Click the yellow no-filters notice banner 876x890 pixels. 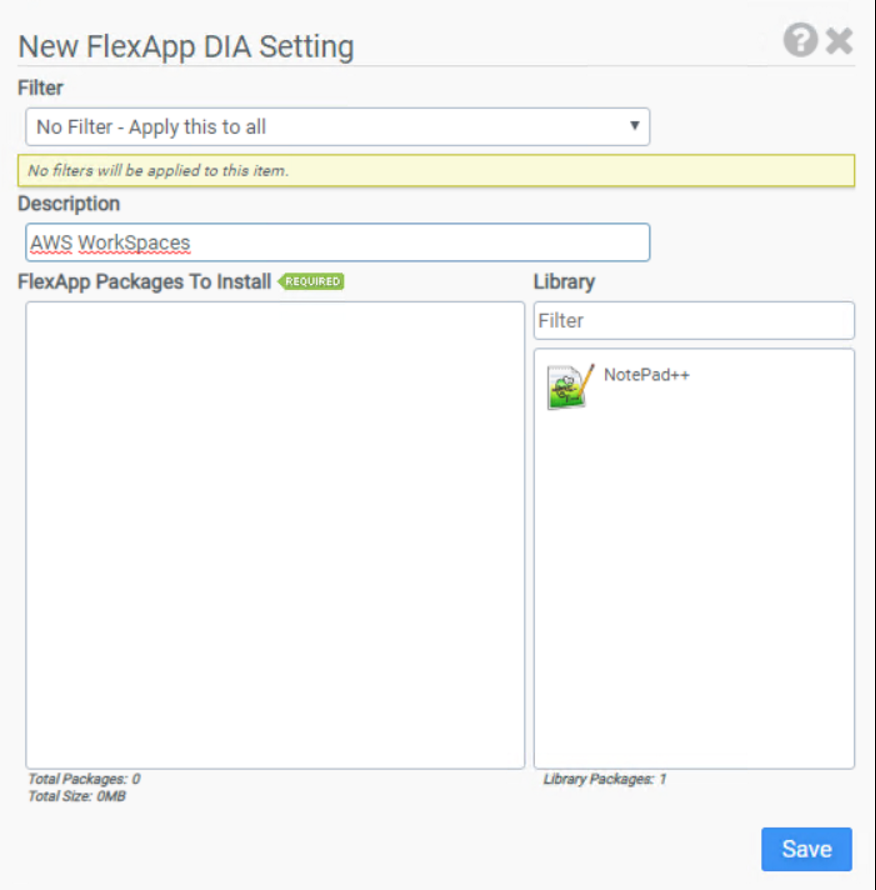pyautogui.click(x=436, y=171)
